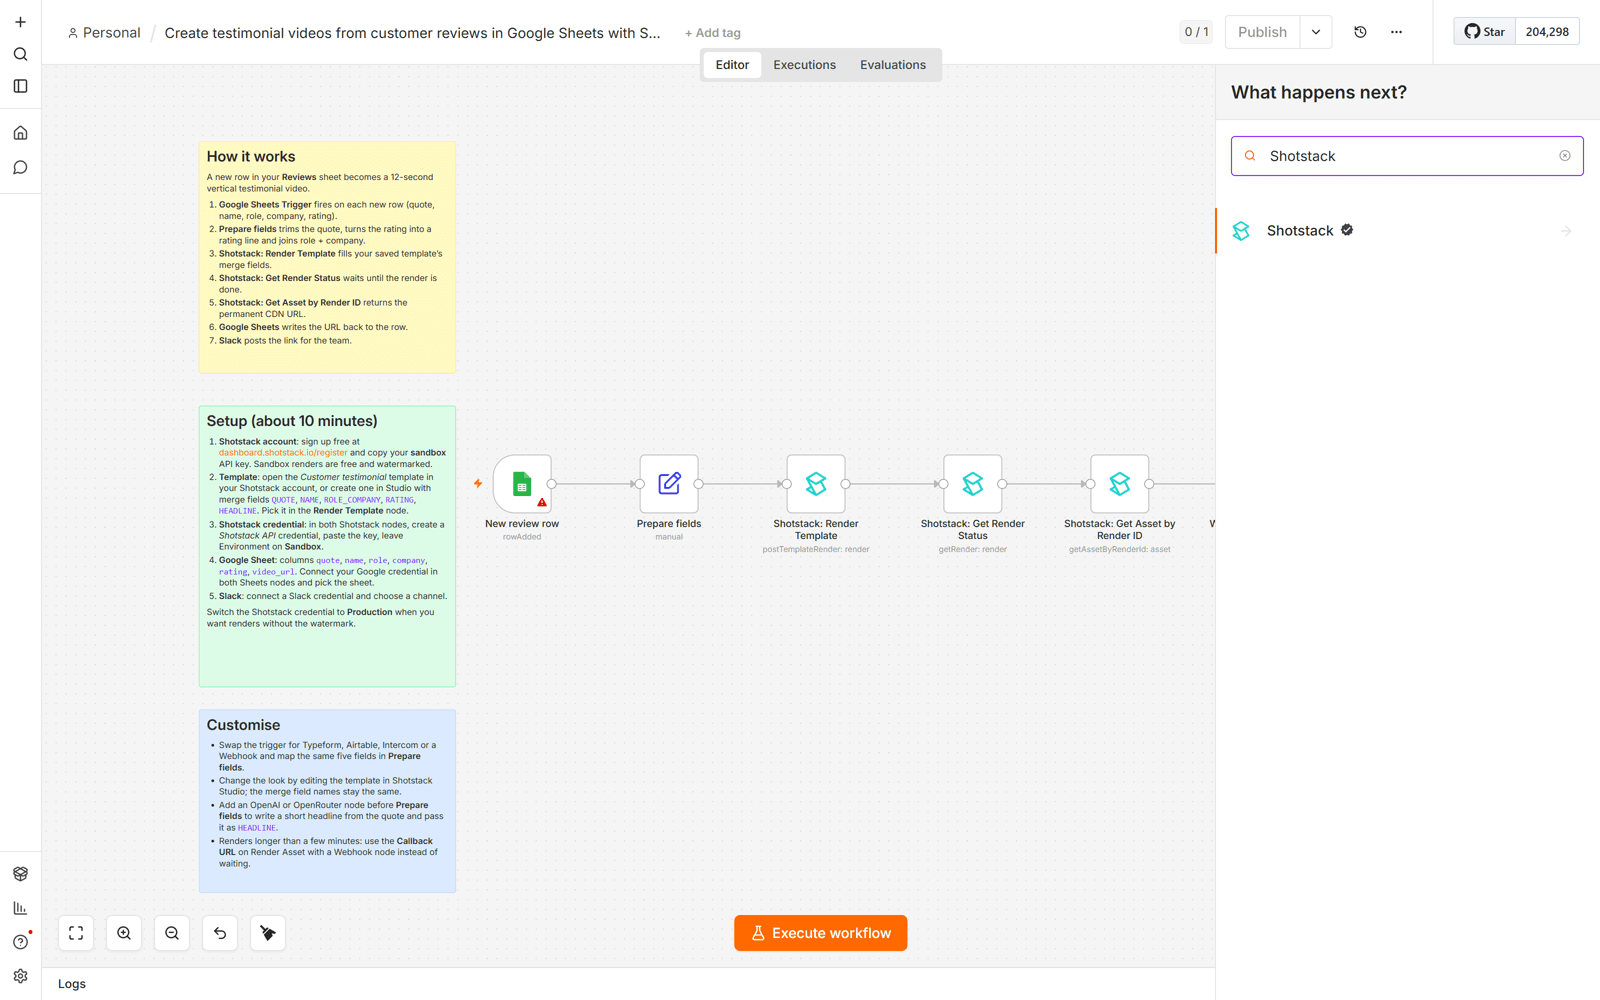Go to the home overview icon
This screenshot has height=1000, width=1600.
20,133
